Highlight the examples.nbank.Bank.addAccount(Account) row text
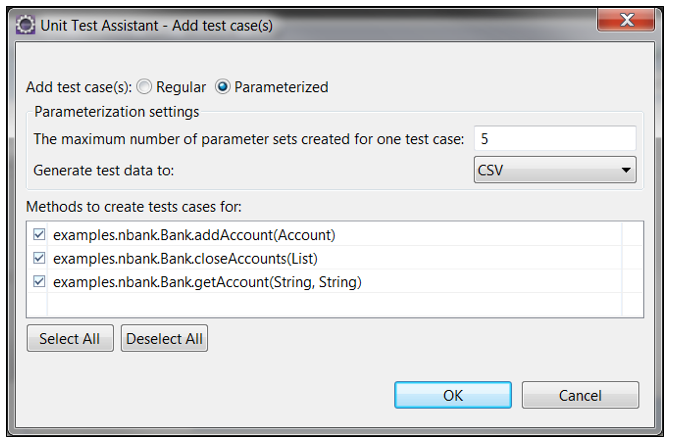The width and height of the screenshot is (673, 444). 194,235
